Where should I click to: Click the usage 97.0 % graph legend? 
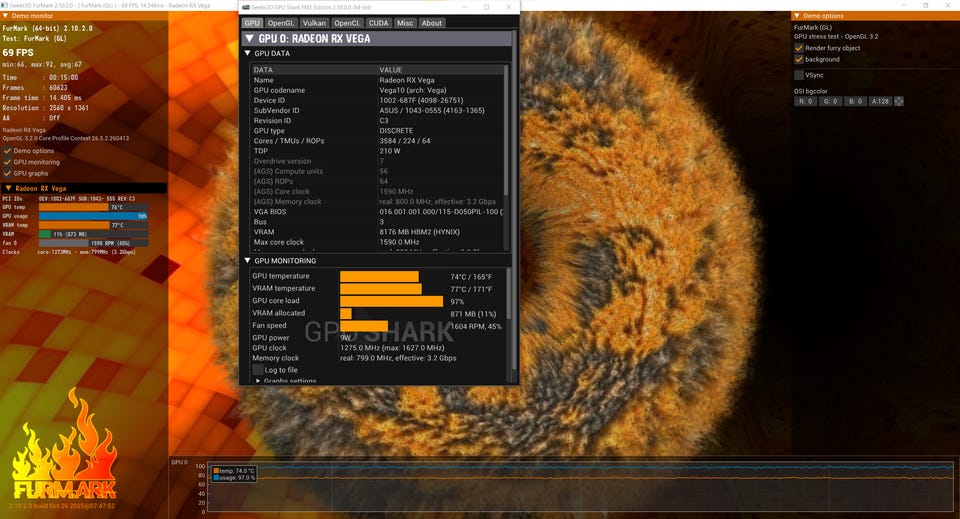[x=234, y=477]
